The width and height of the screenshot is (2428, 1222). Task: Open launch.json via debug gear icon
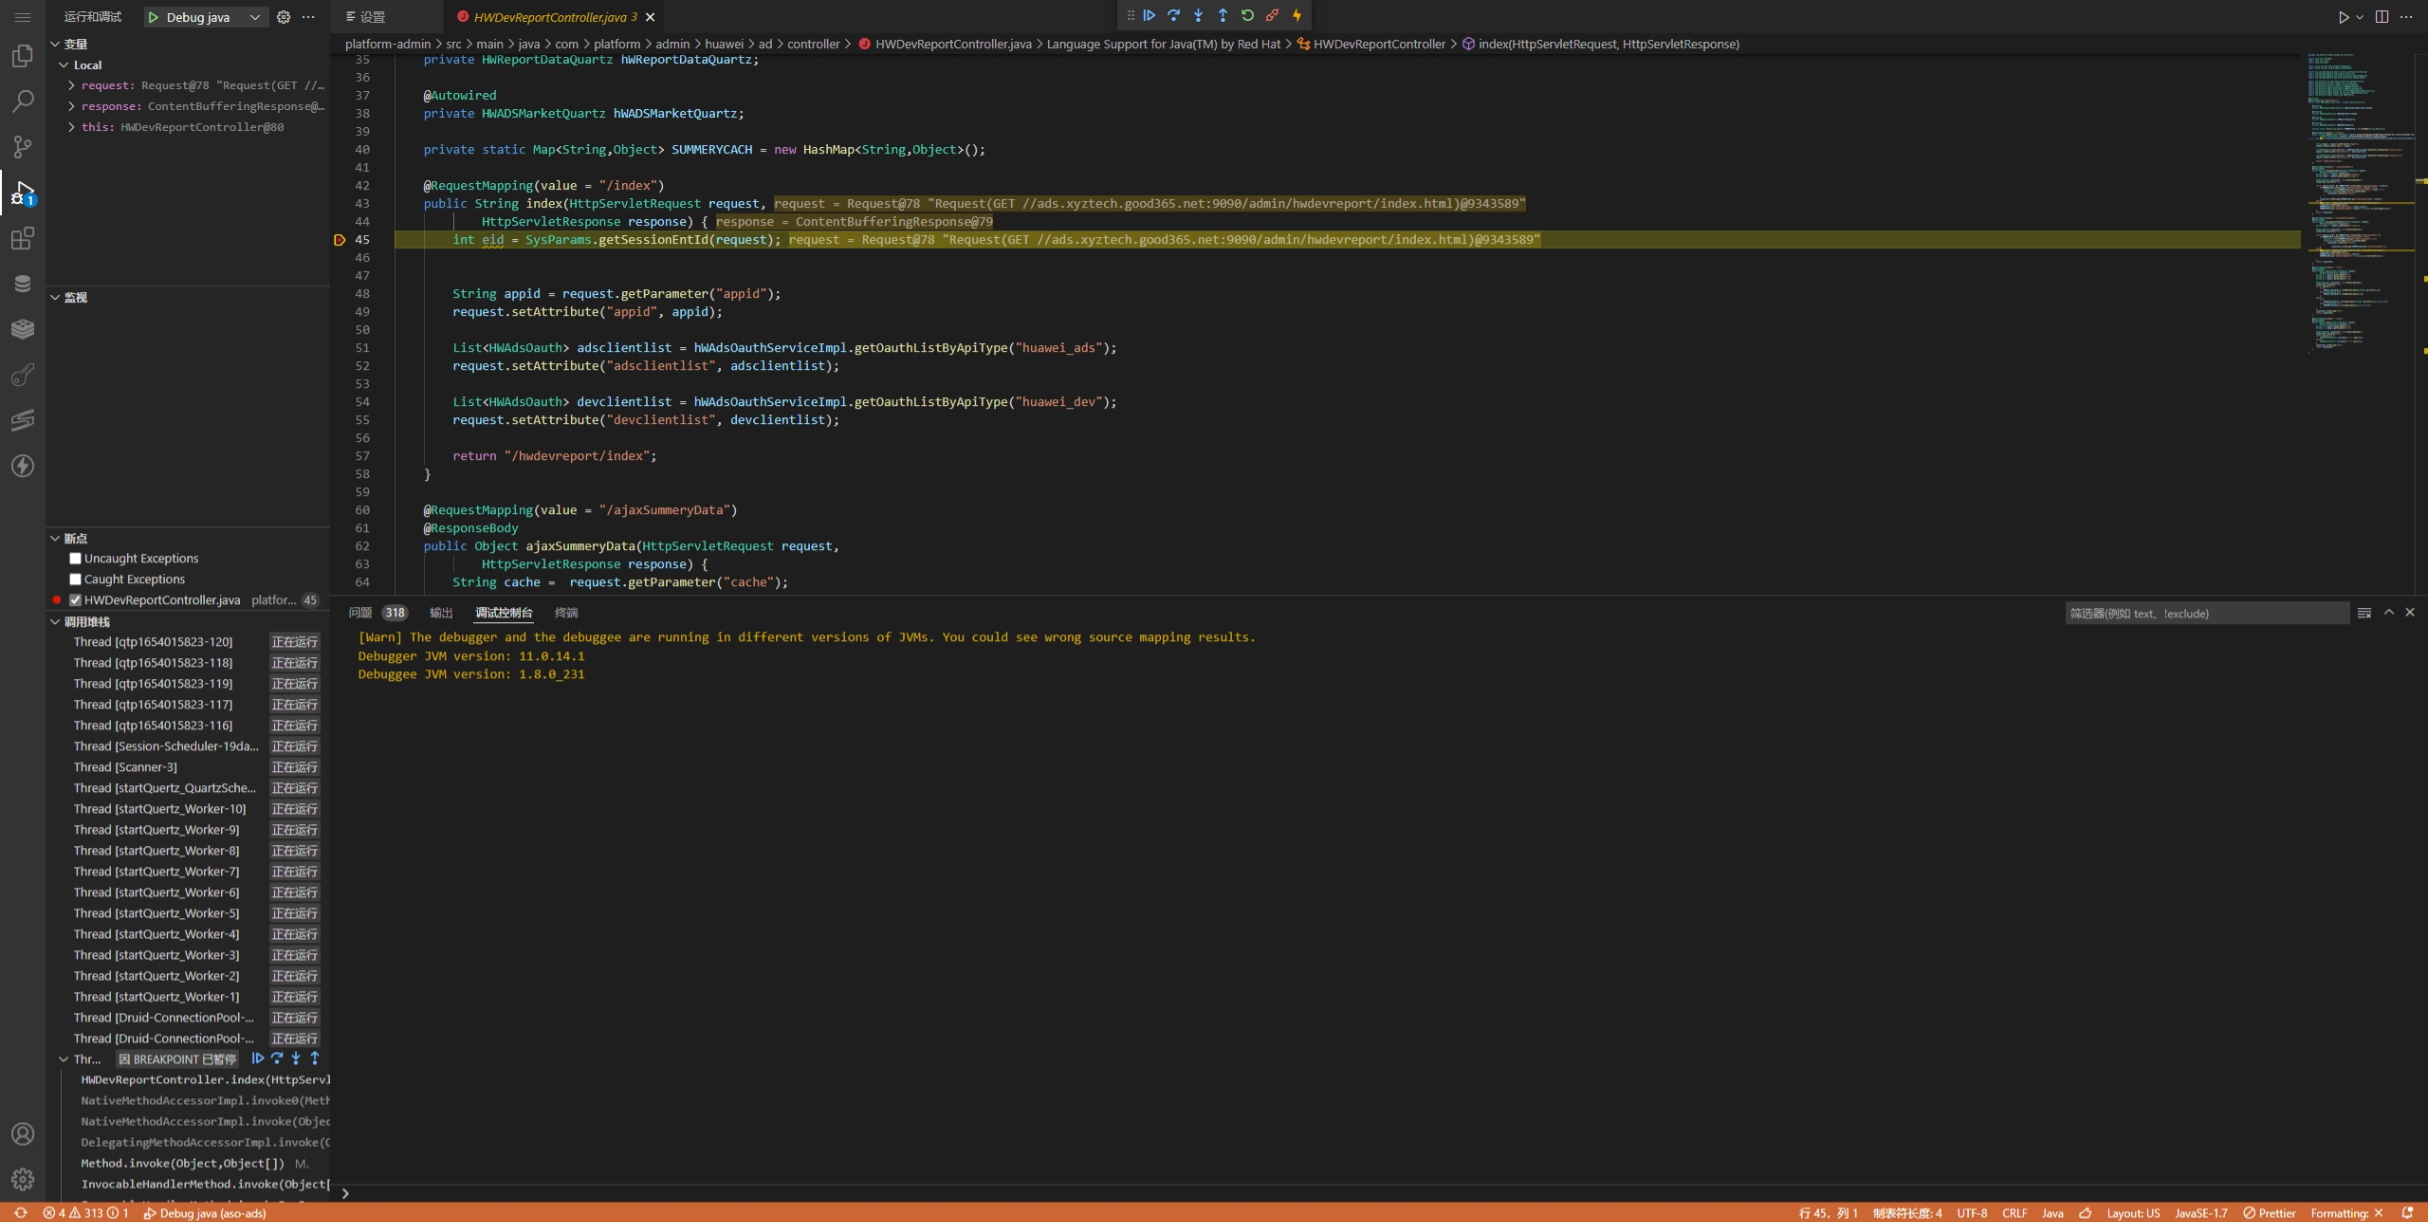pyautogui.click(x=284, y=17)
